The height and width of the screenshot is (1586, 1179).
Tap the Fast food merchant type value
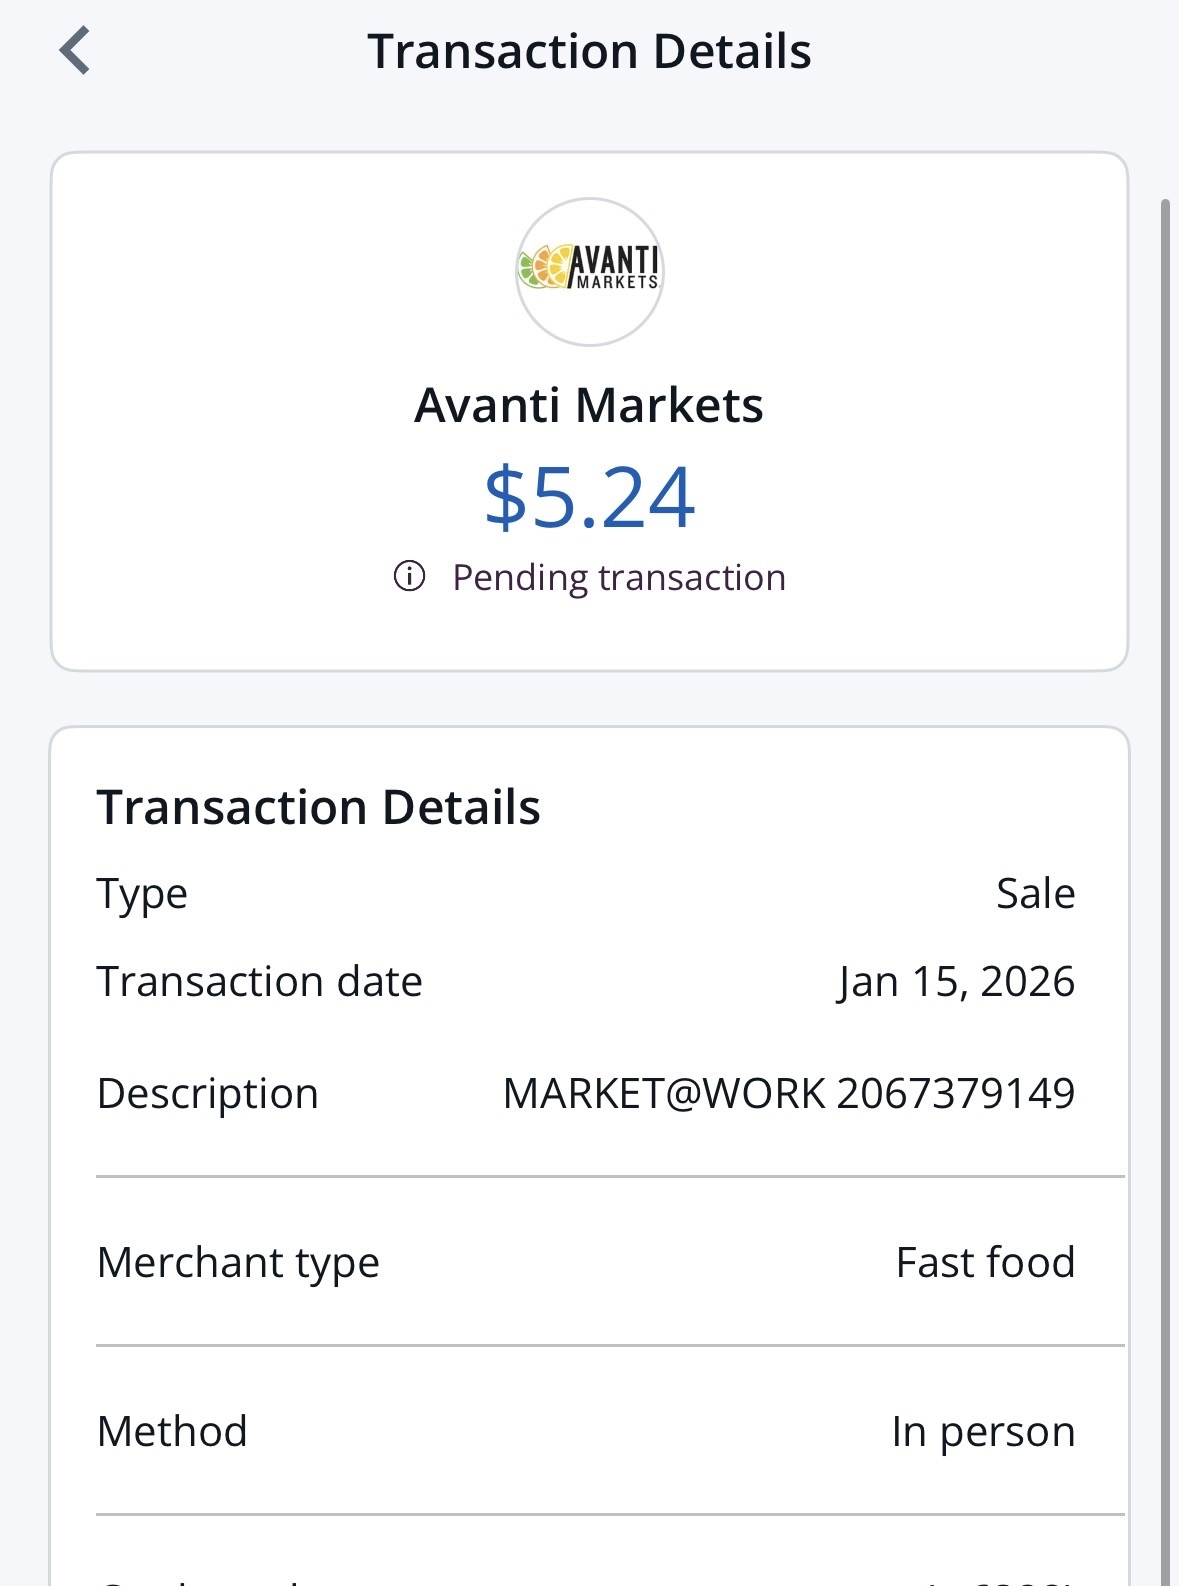(x=985, y=1262)
